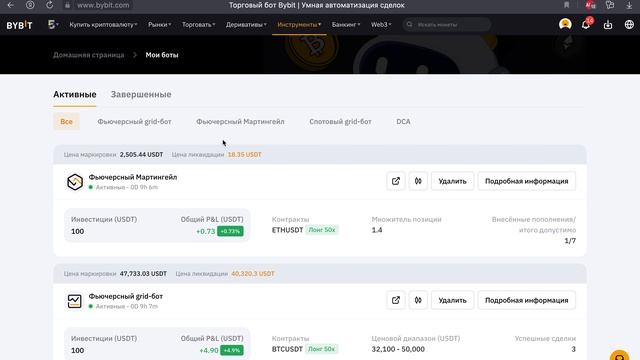Expand Банкинг menu

(346, 24)
